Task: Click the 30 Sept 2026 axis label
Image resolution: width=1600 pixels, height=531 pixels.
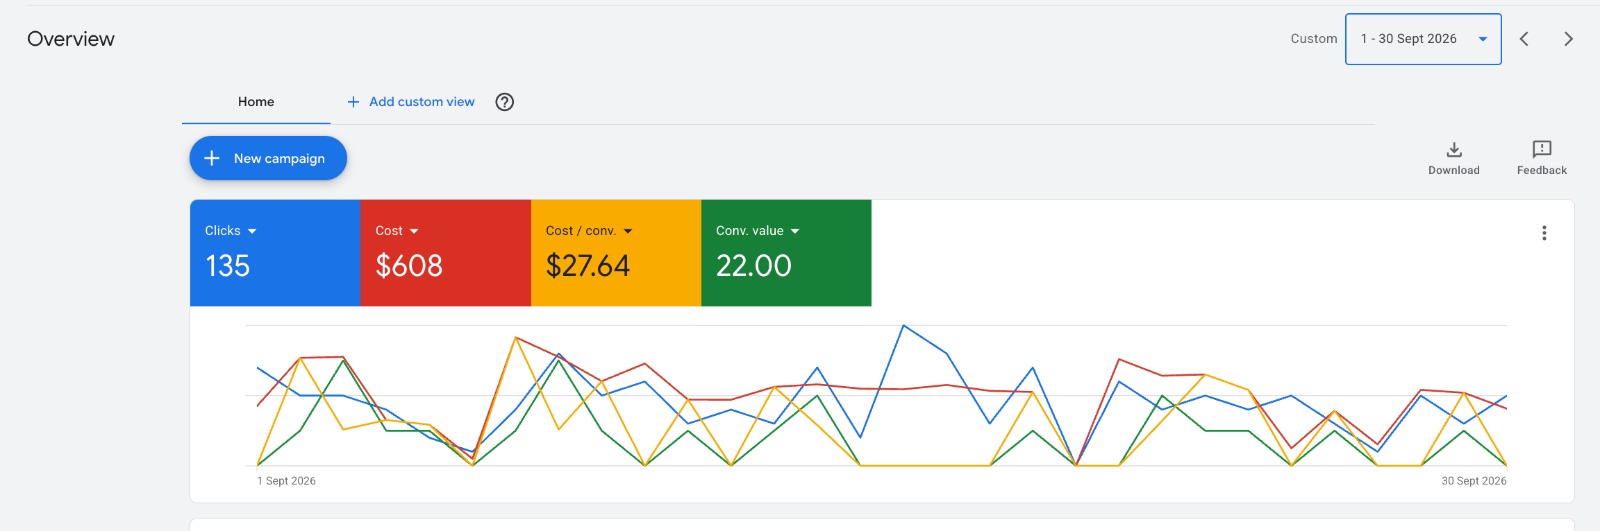Action: pos(1474,481)
